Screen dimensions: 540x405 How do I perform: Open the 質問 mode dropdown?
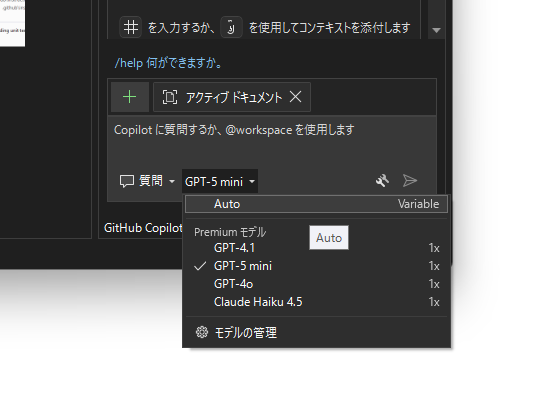click(x=147, y=181)
